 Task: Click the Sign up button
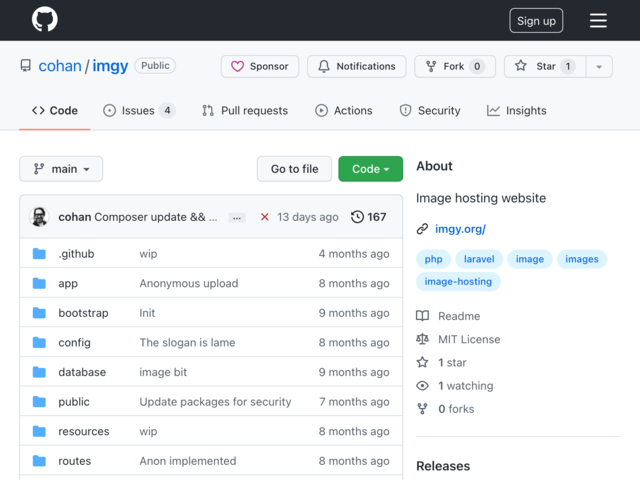pos(536,20)
